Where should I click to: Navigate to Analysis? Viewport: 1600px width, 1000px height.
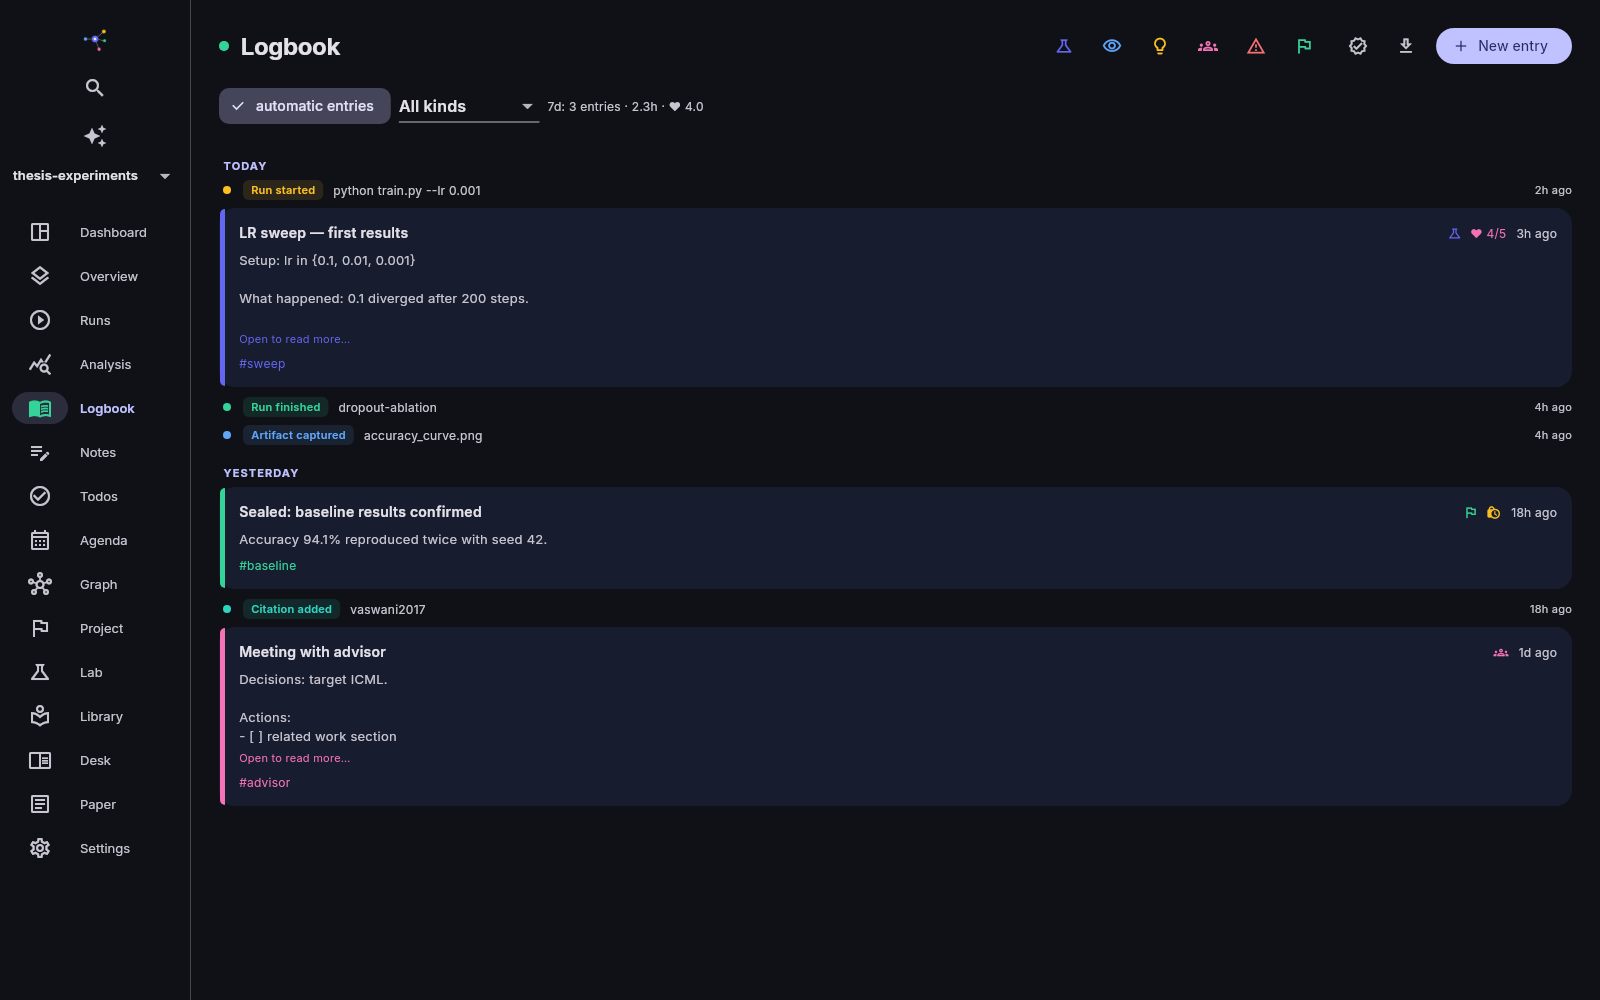click(95, 364)
